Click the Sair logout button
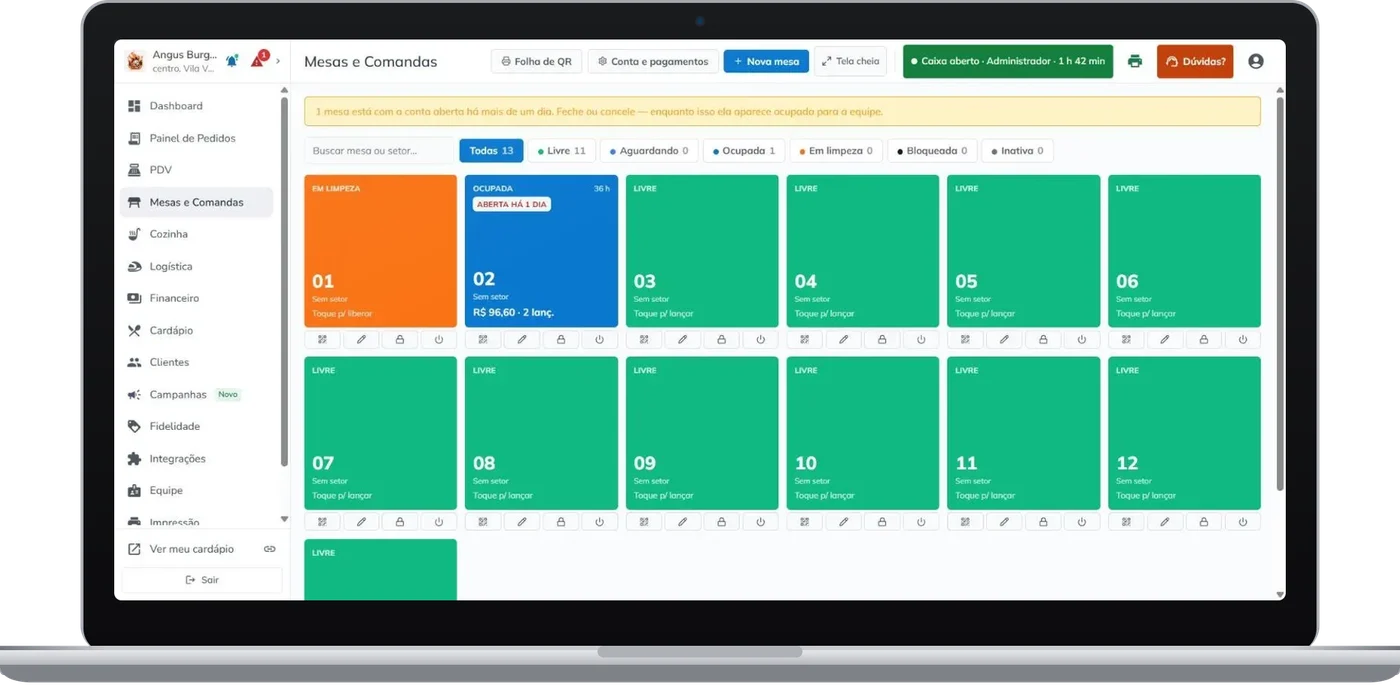1400x697 pixels. (x=202, y=580)
